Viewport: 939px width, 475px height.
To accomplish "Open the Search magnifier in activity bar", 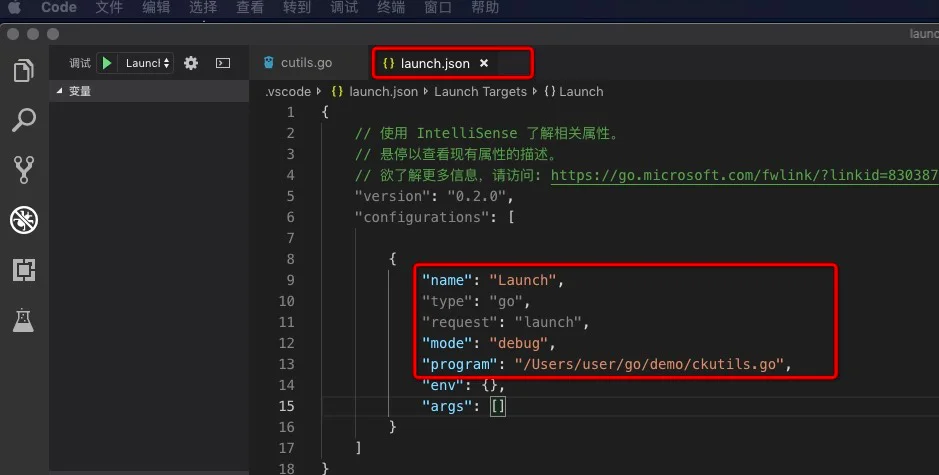I will (x=23, y=120).
